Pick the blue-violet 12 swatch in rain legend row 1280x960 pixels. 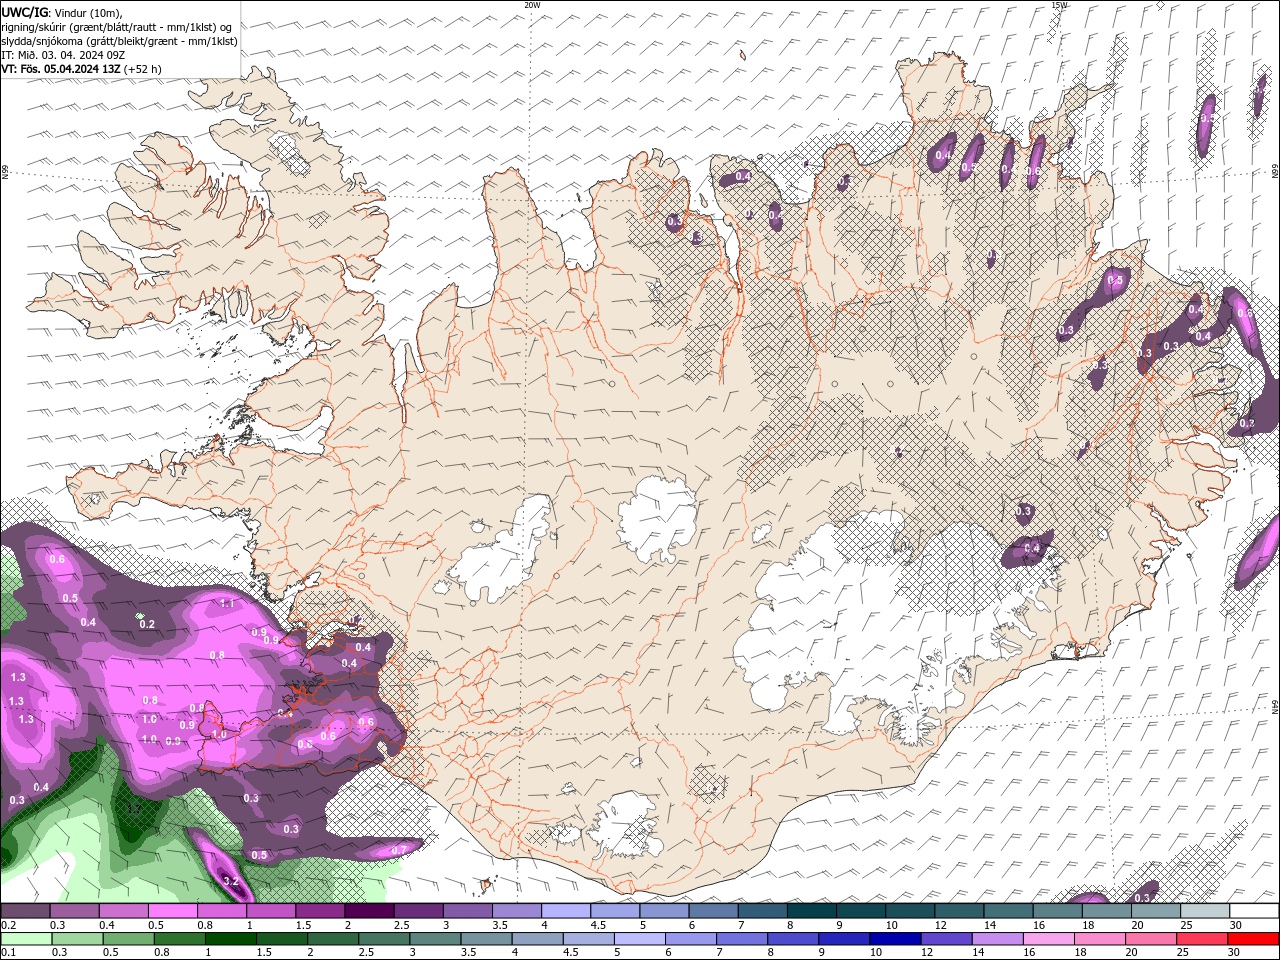[945, 939]
